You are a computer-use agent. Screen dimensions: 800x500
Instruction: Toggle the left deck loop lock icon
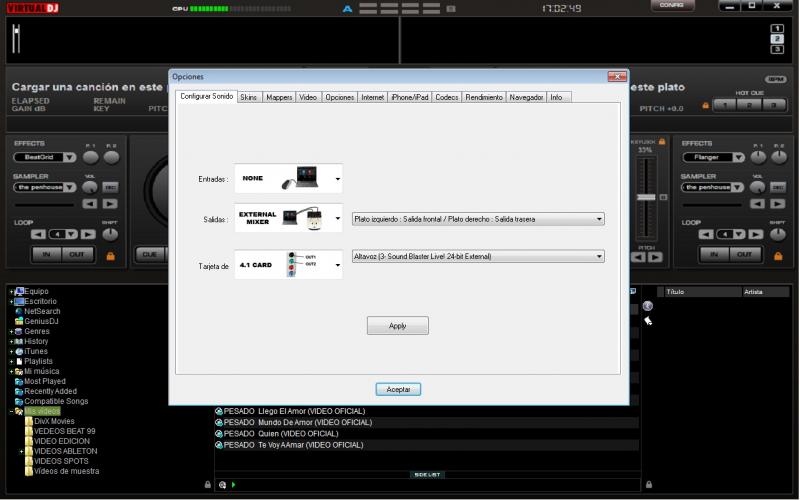pos(110,256)
